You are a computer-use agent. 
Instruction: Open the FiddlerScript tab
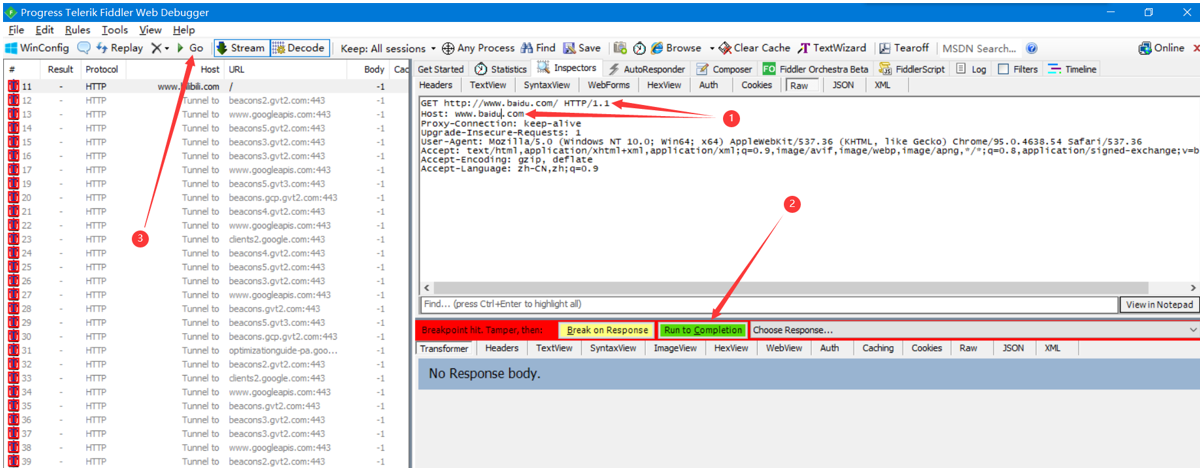tap(913, 69)
